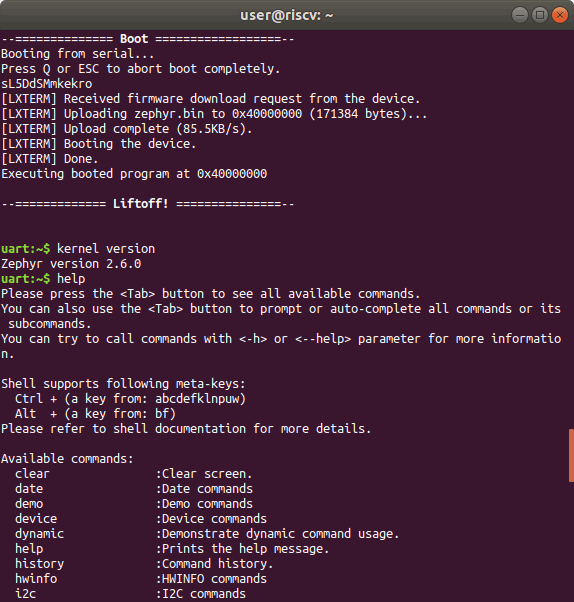Click 'Please press the <Tab> button' line
The height and width of the screenshot is (602, 574).
(x=210, y=294)
